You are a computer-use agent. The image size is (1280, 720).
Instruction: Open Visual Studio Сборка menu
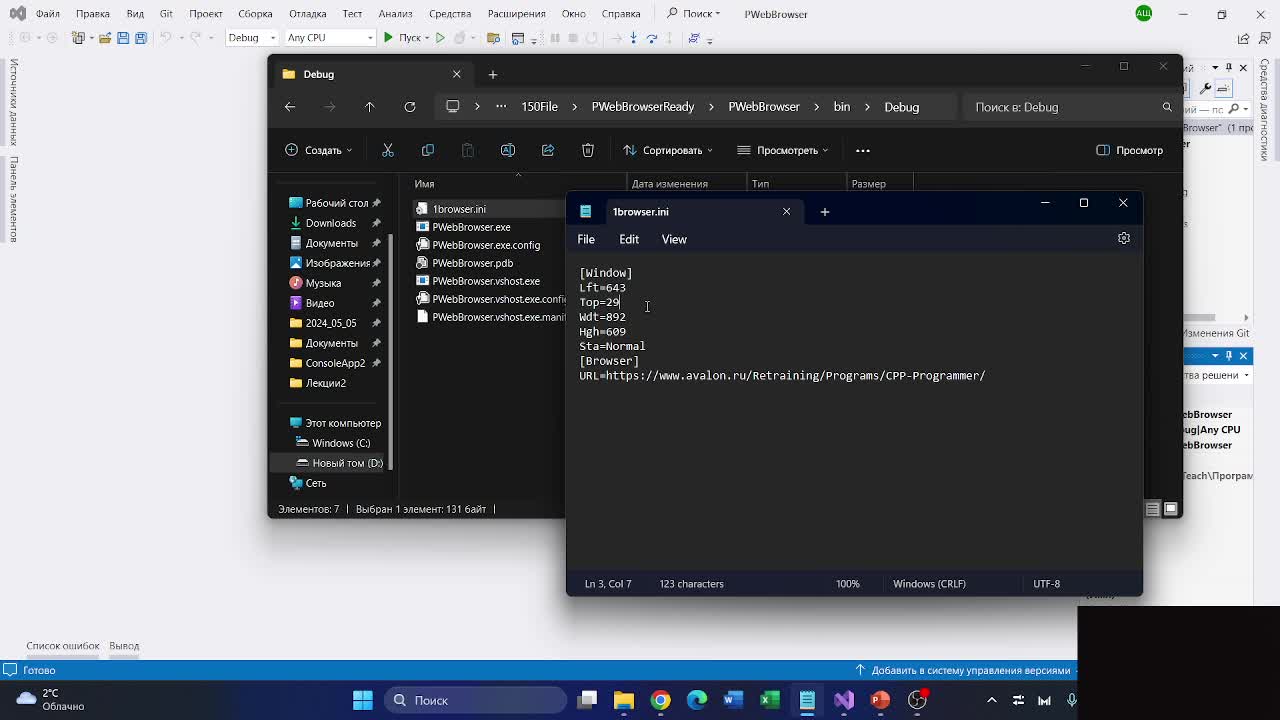(x=255, y=14)
